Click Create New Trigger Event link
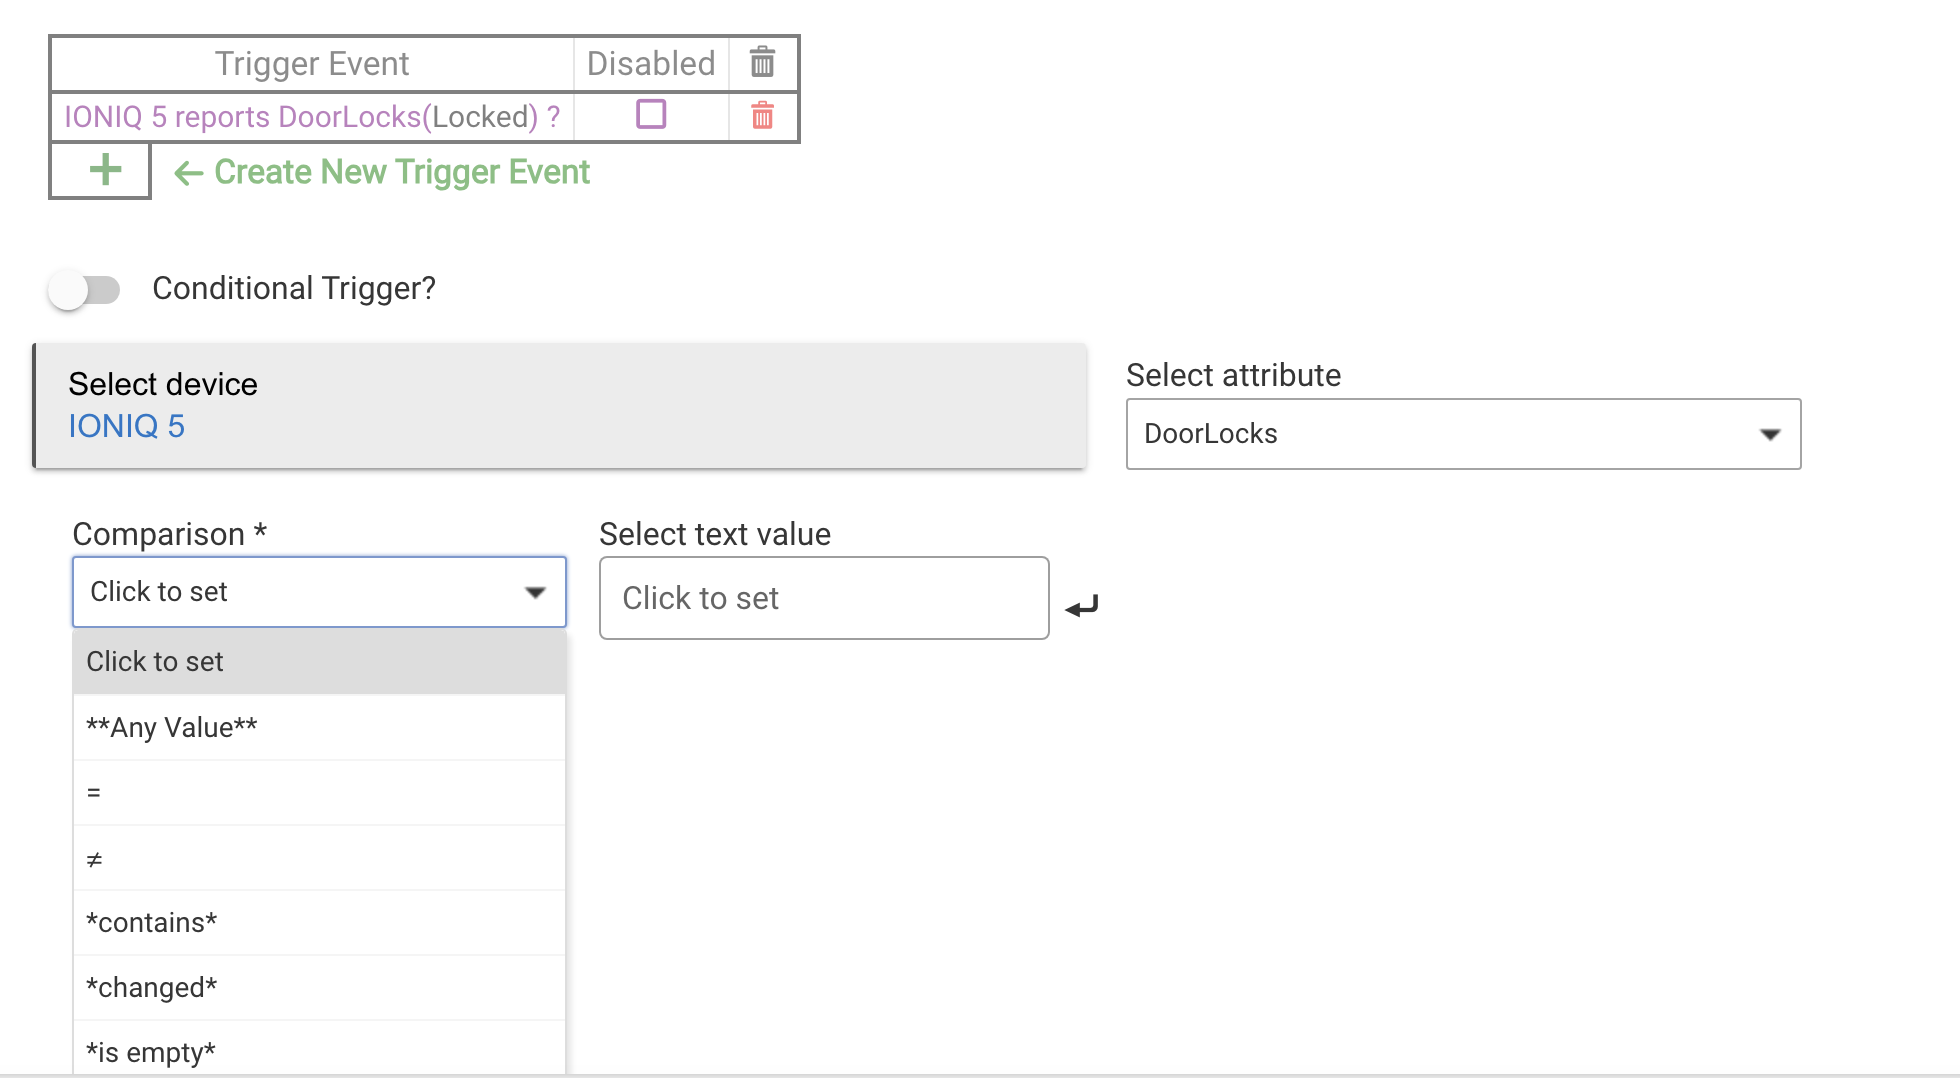This screenshot has width=1960, height=1078. coord(401,172)
